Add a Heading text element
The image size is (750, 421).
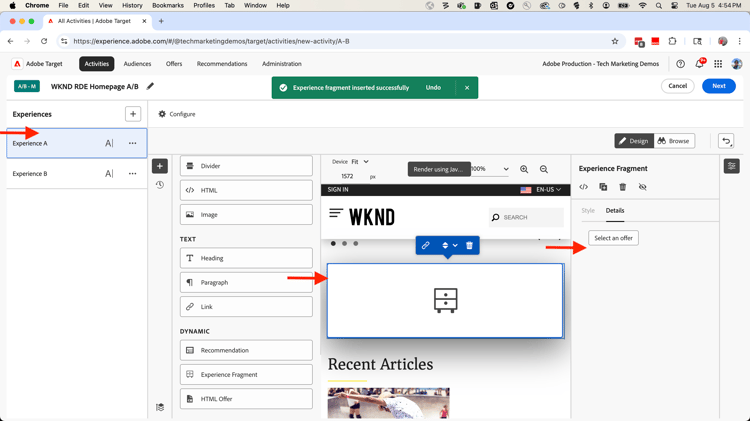[246, 258]
